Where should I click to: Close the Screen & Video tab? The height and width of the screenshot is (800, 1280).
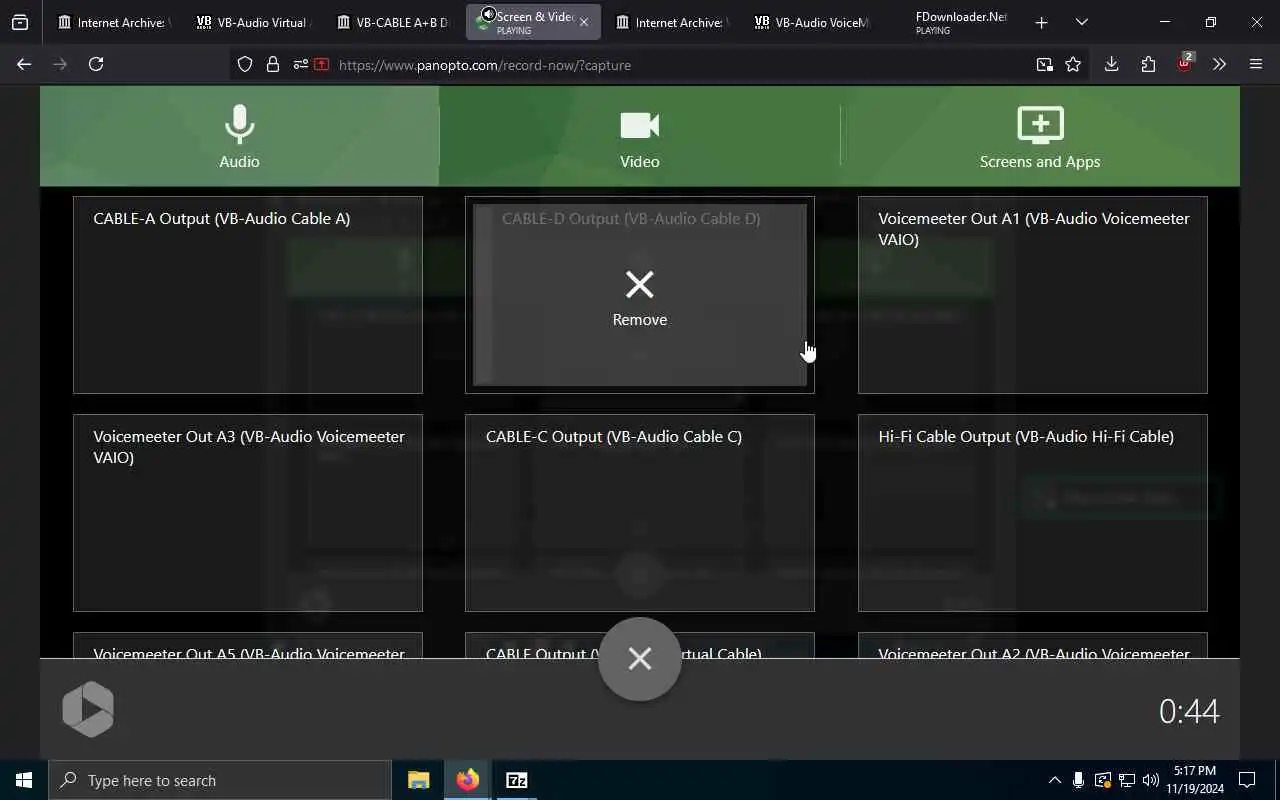click(x=584, y=22)
